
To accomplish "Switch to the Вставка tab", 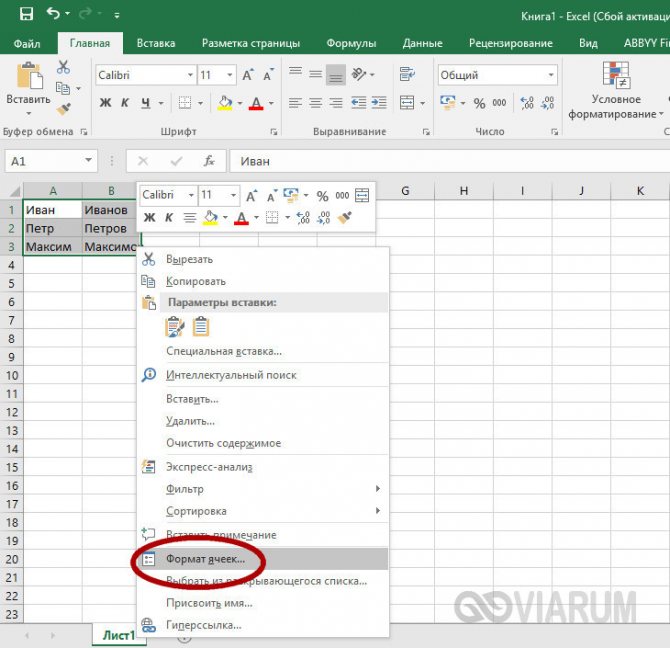I will pos(156,44).
